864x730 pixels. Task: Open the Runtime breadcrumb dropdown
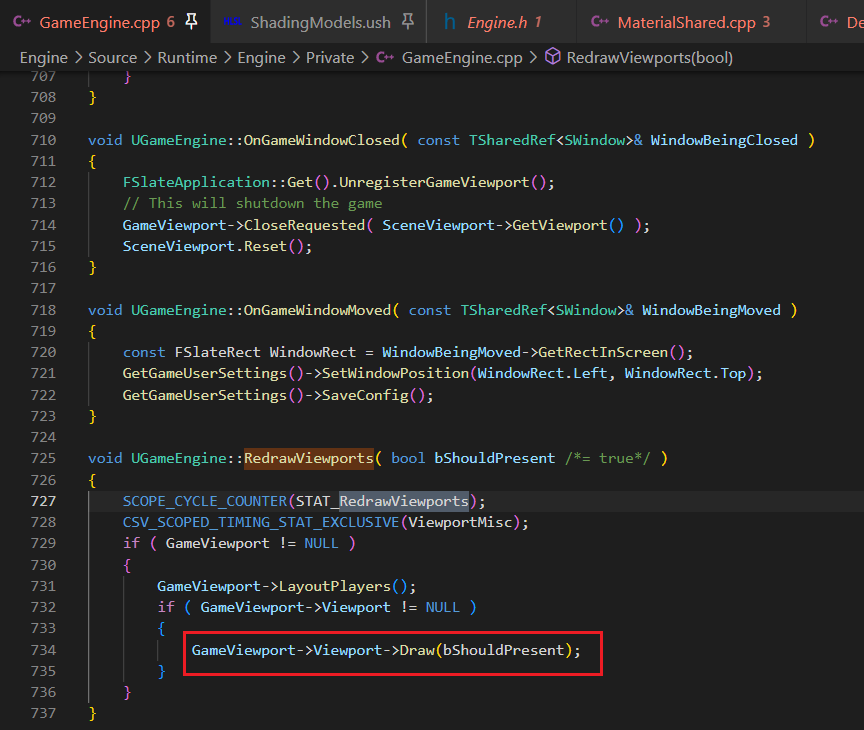[x=187, y=58]
